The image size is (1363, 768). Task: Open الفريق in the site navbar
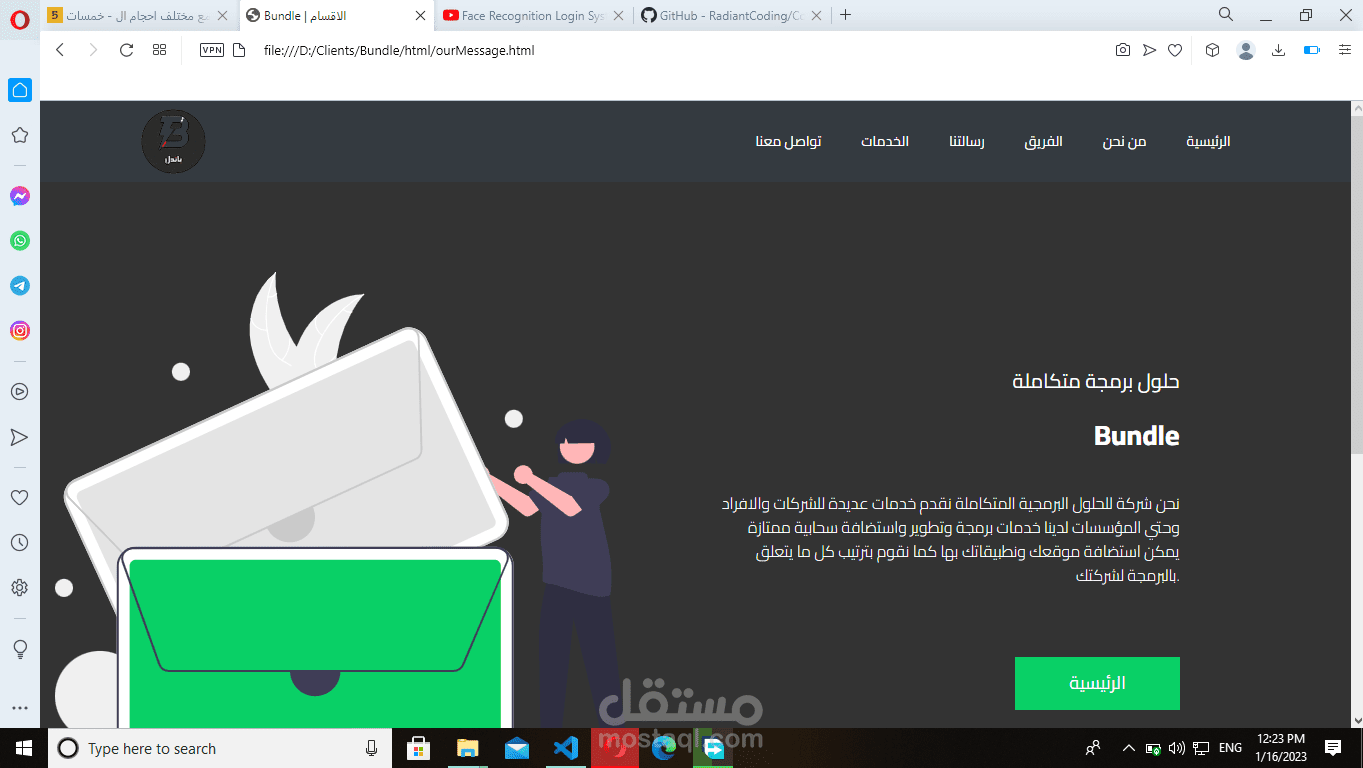click(x=1043, y=141)
